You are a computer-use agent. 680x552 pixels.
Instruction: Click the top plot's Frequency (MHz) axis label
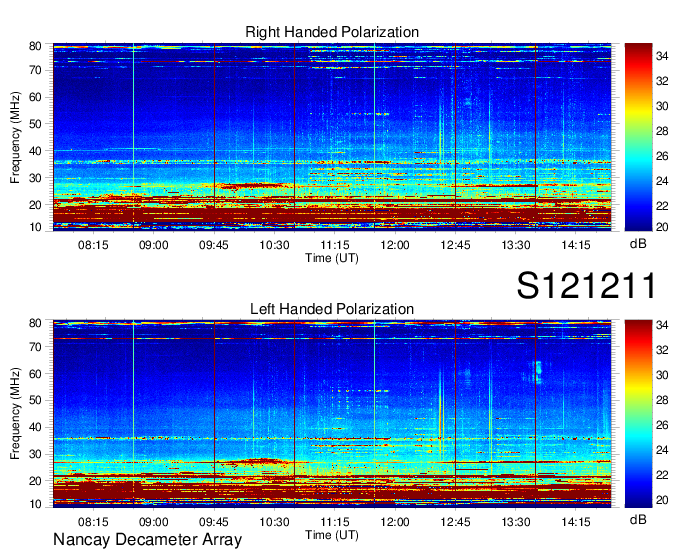click(x=15, y=137)
